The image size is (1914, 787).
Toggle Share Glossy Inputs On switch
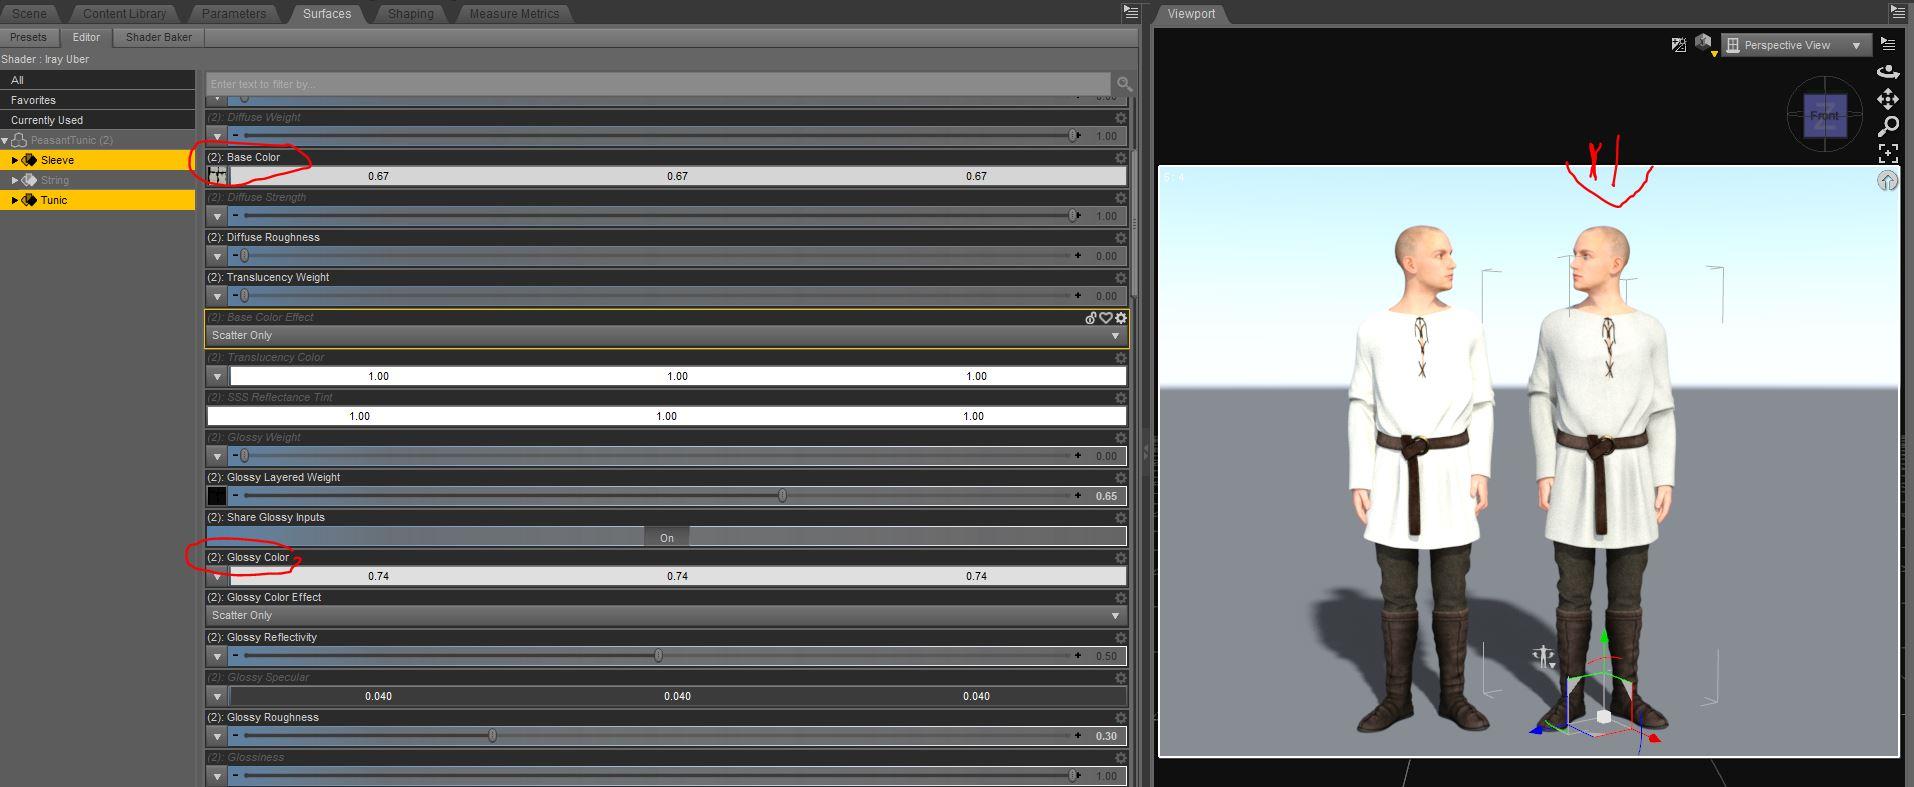(667, 537)
